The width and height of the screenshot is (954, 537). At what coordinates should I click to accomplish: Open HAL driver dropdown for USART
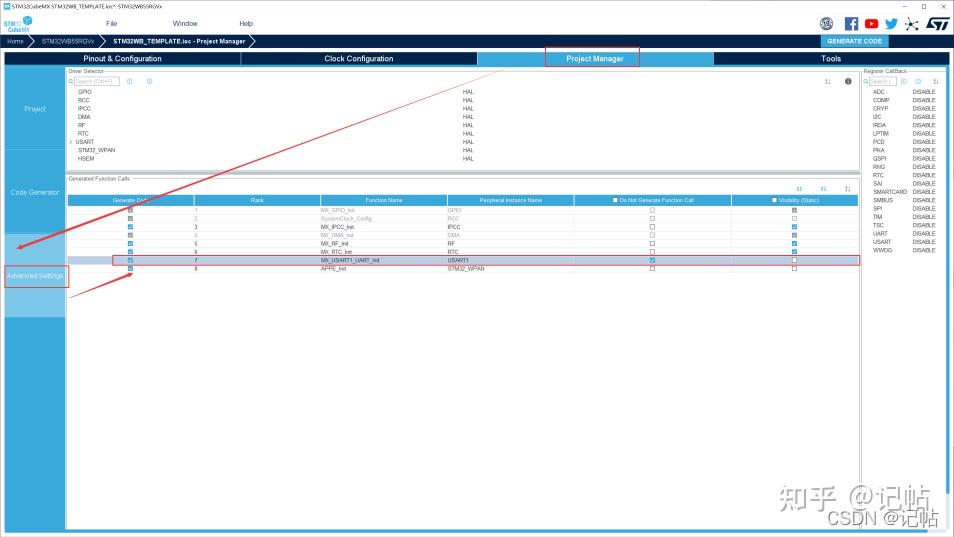[468, 142]
